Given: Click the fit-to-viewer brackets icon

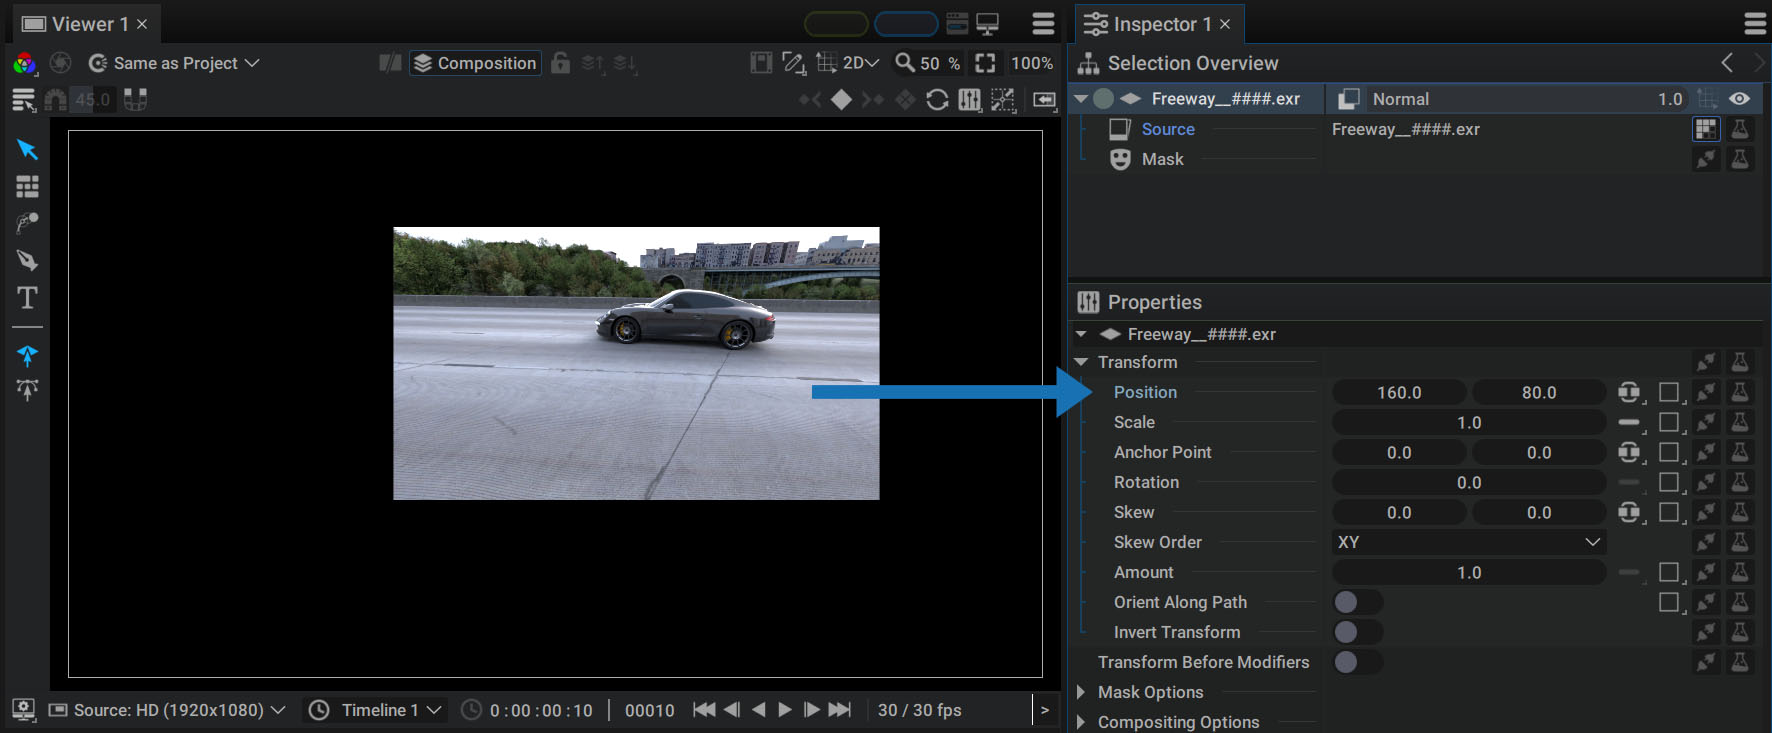Looking at the screenshot, I should pos(985,63).
